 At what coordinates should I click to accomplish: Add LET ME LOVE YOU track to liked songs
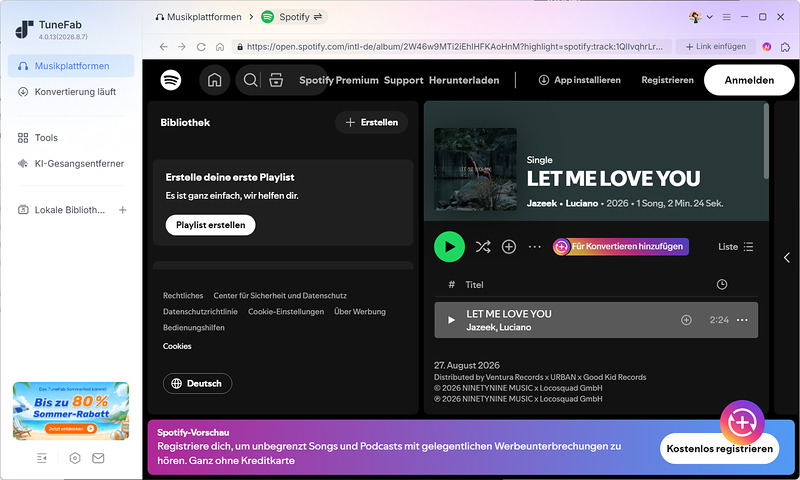[686, 320]
